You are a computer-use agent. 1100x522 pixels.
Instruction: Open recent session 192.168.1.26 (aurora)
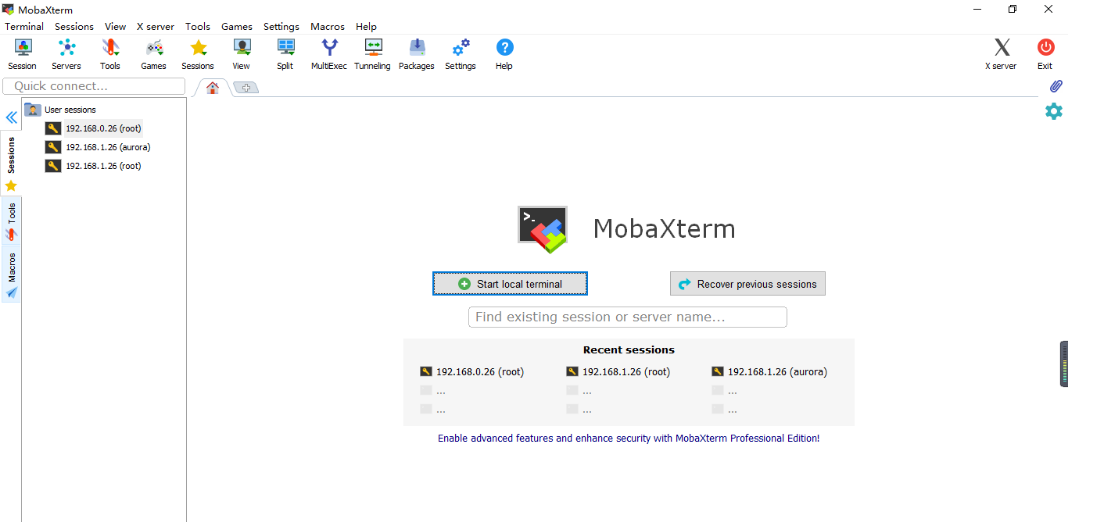[x=770, y=372]
